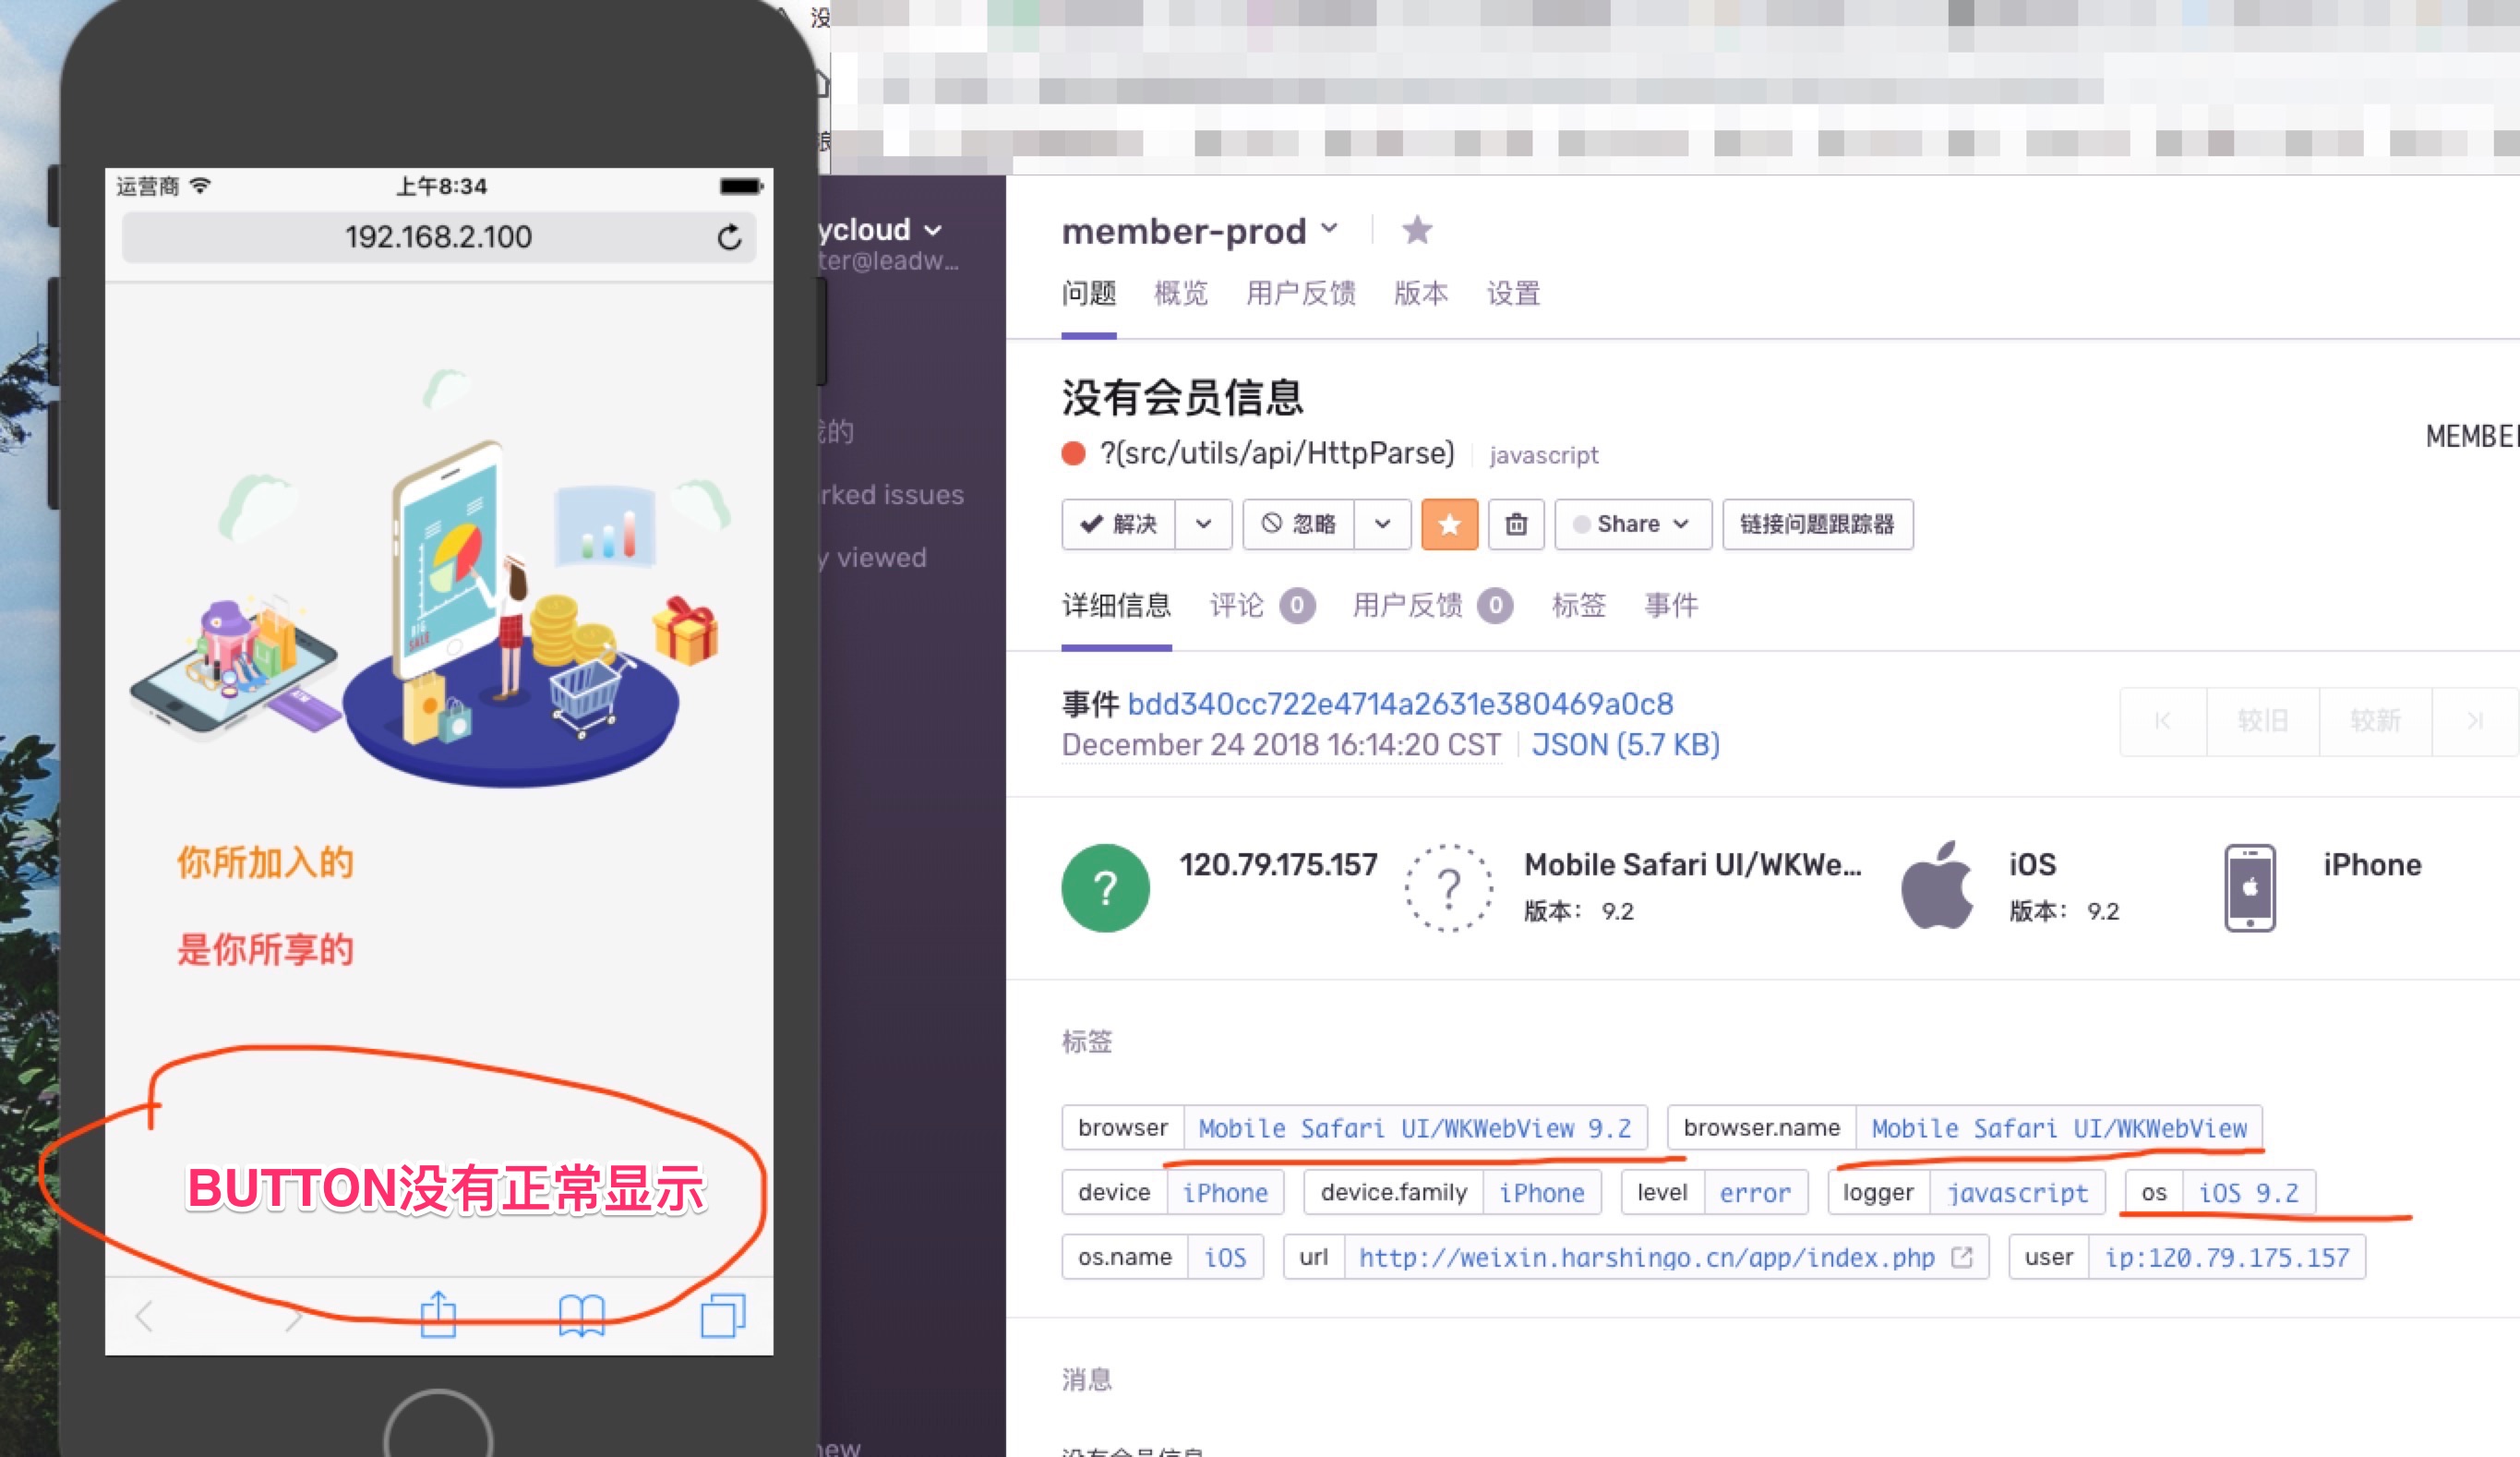
Task: Delete issue with trash icon
Action: (1516, 524)
